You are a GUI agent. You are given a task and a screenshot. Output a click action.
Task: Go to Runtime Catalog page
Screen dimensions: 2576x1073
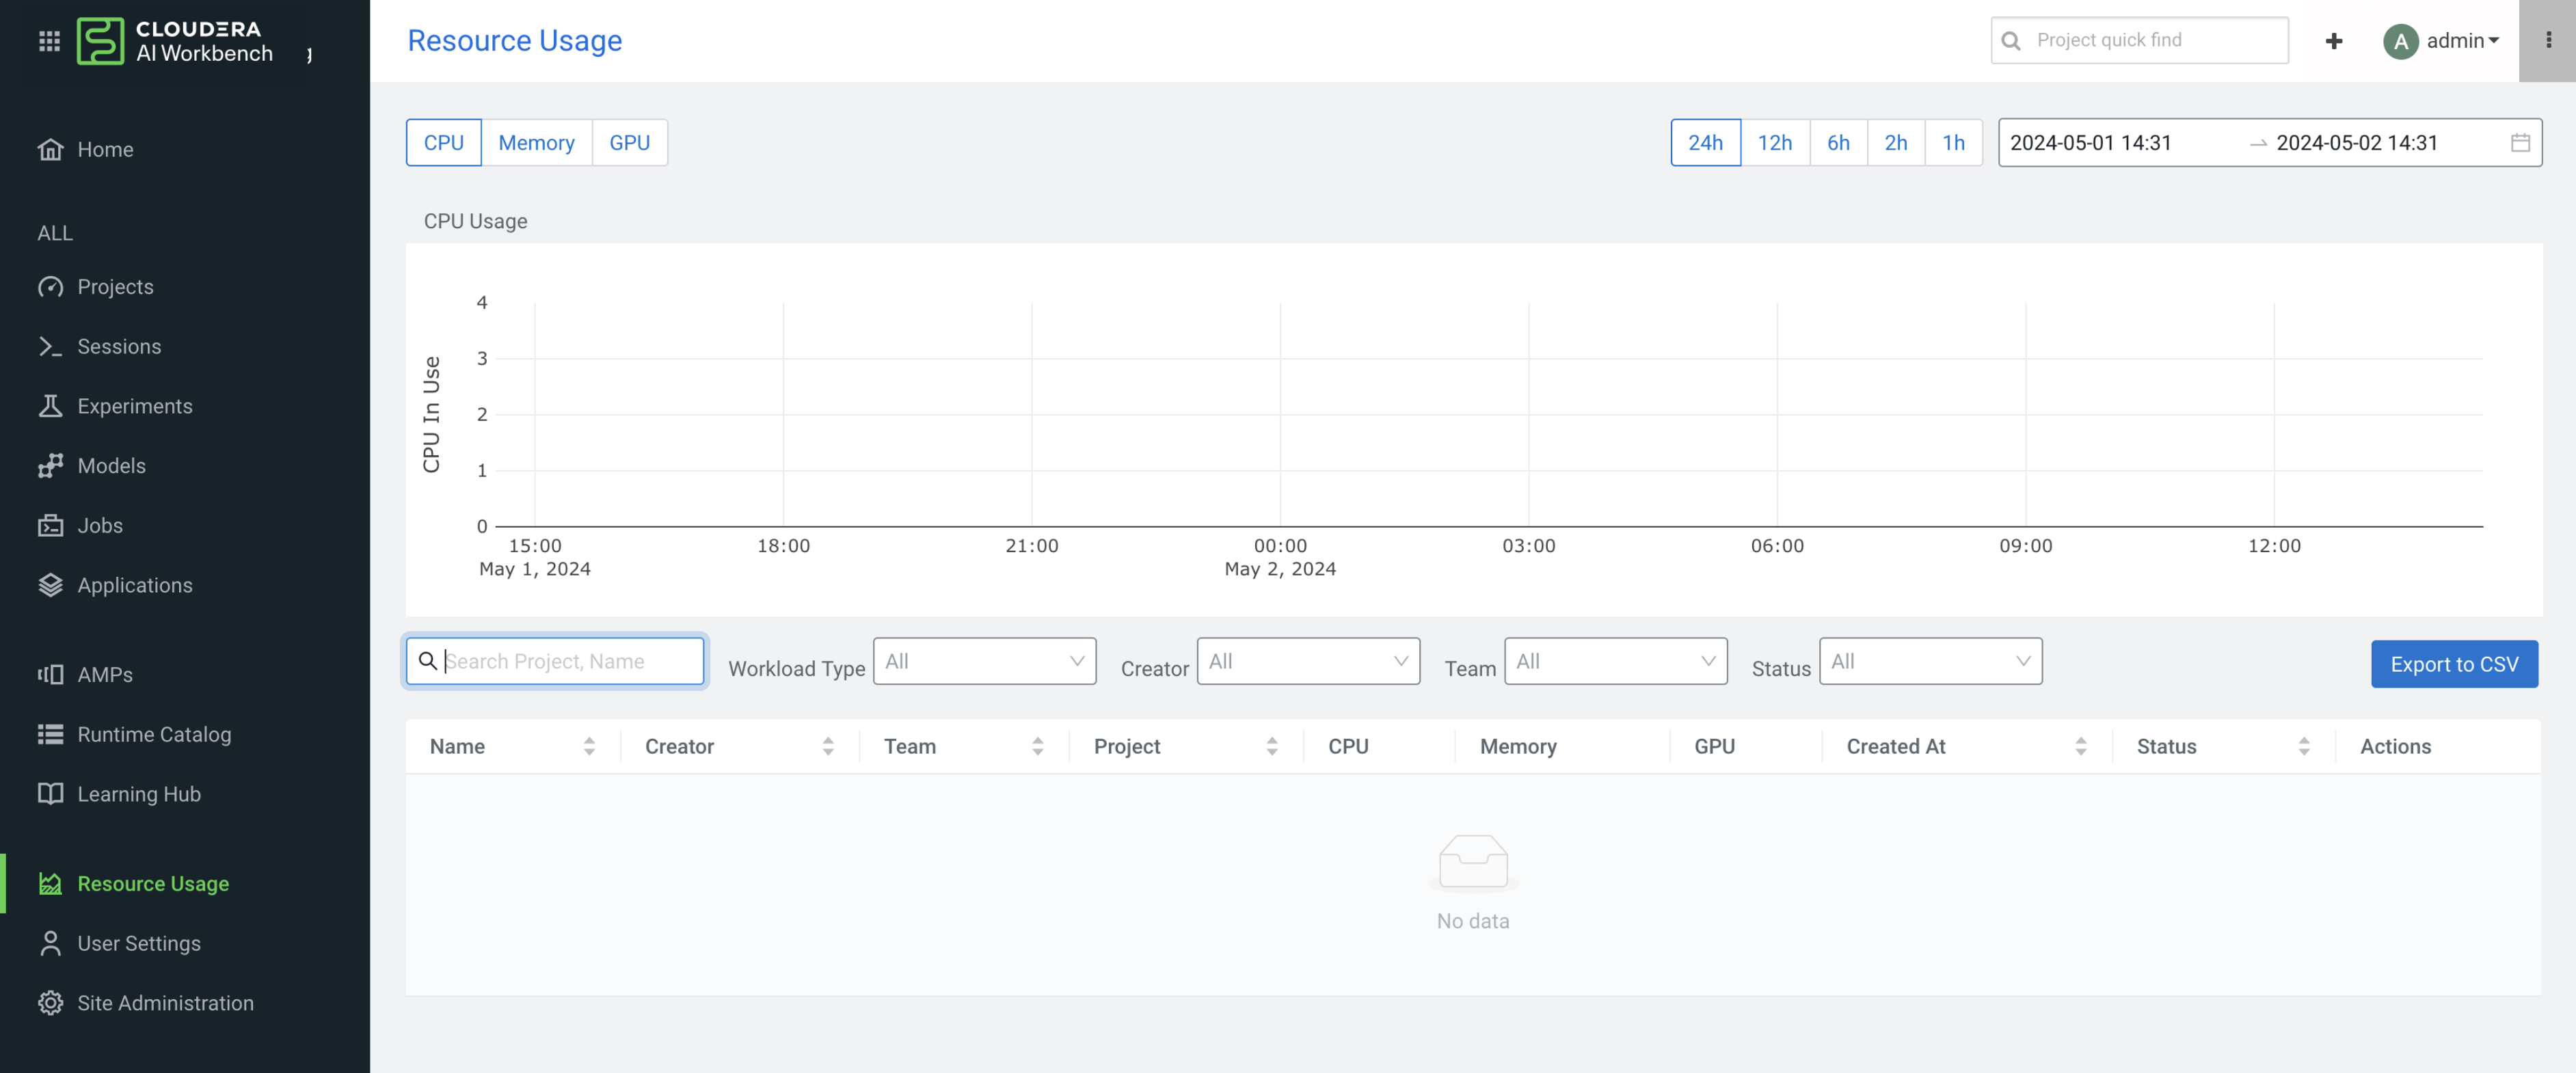[154, 734]
